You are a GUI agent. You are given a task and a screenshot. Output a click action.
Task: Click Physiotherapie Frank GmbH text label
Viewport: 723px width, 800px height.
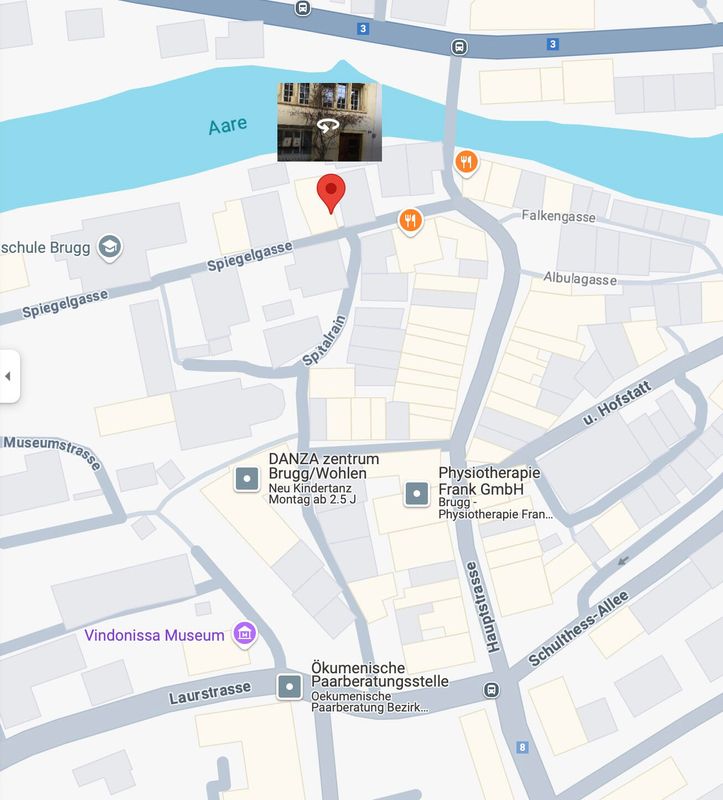[x=489, y=481]
